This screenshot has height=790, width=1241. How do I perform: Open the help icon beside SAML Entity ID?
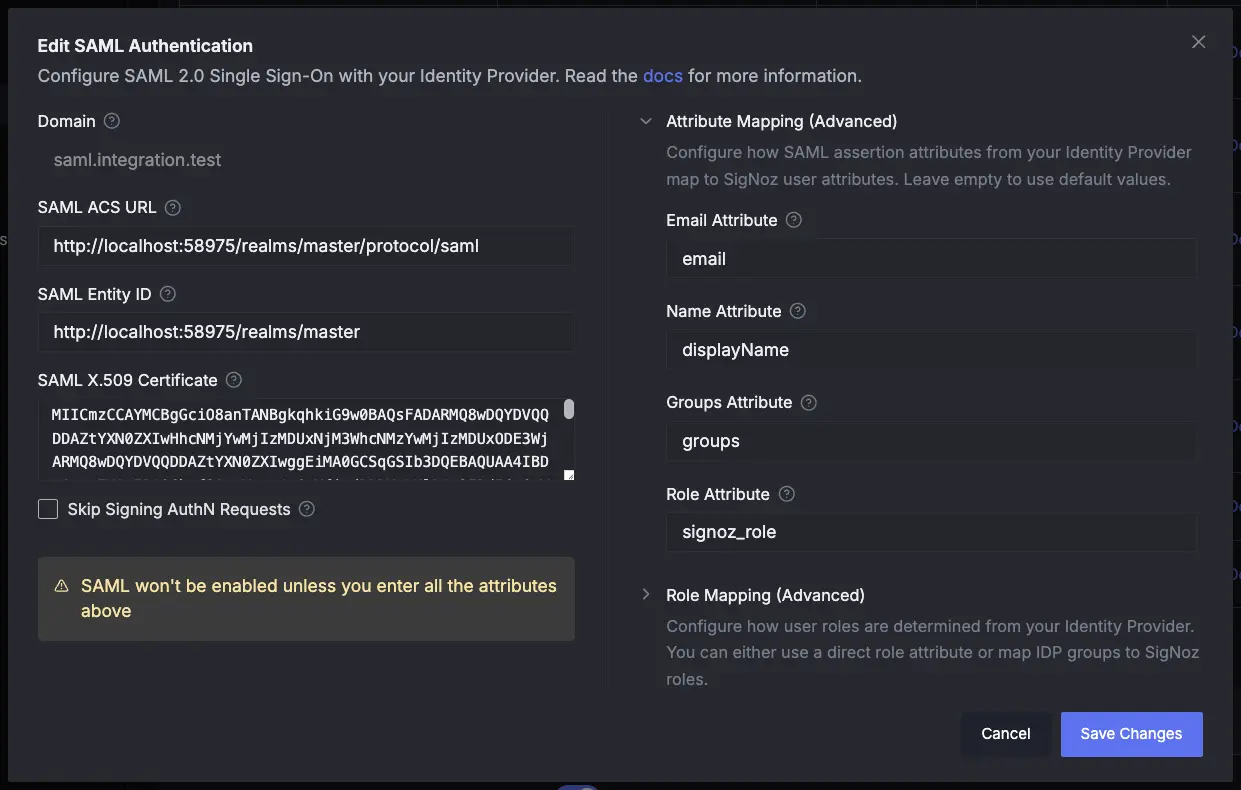pos(168,294)
